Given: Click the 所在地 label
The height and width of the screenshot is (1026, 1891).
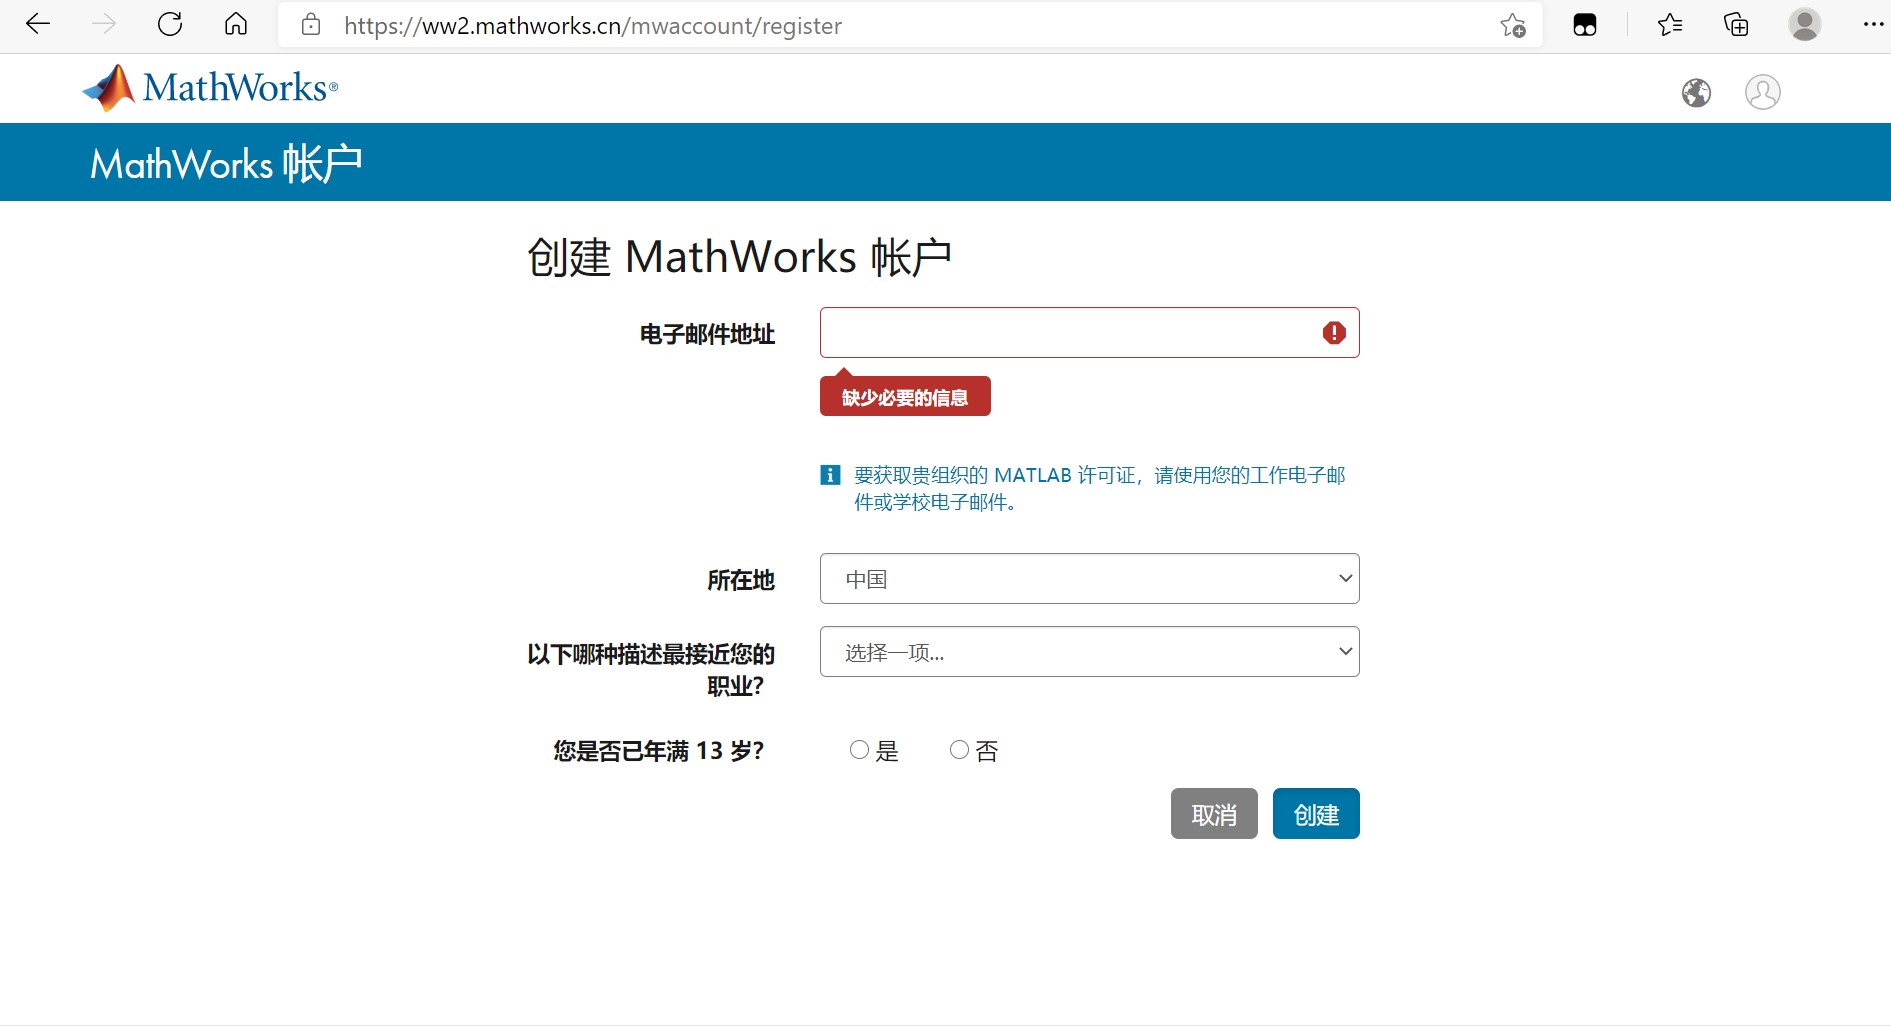Looking at the screenshot, I should (x=741, y=580).
